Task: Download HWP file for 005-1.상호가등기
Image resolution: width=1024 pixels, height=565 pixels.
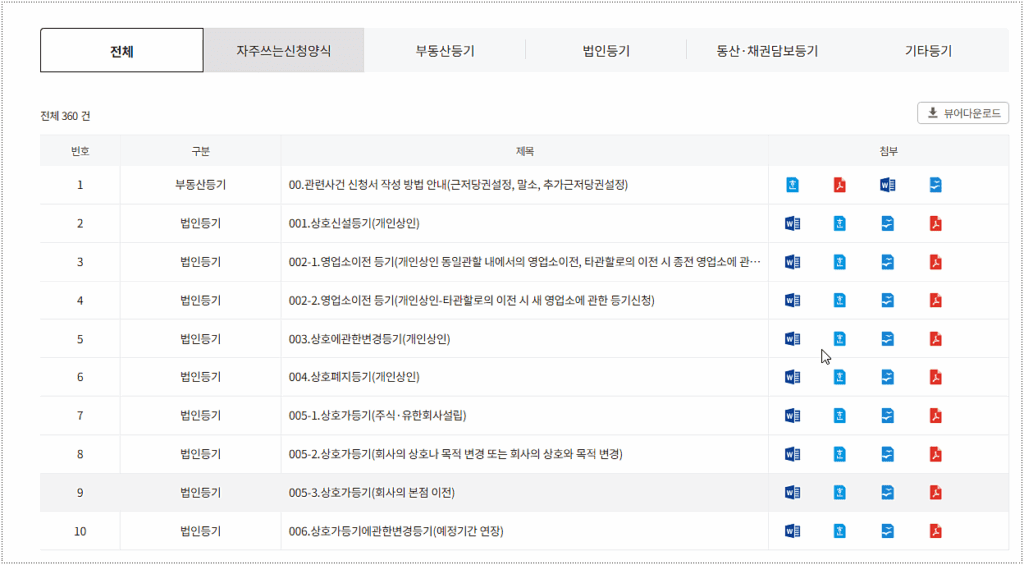Action: (840, 415)
